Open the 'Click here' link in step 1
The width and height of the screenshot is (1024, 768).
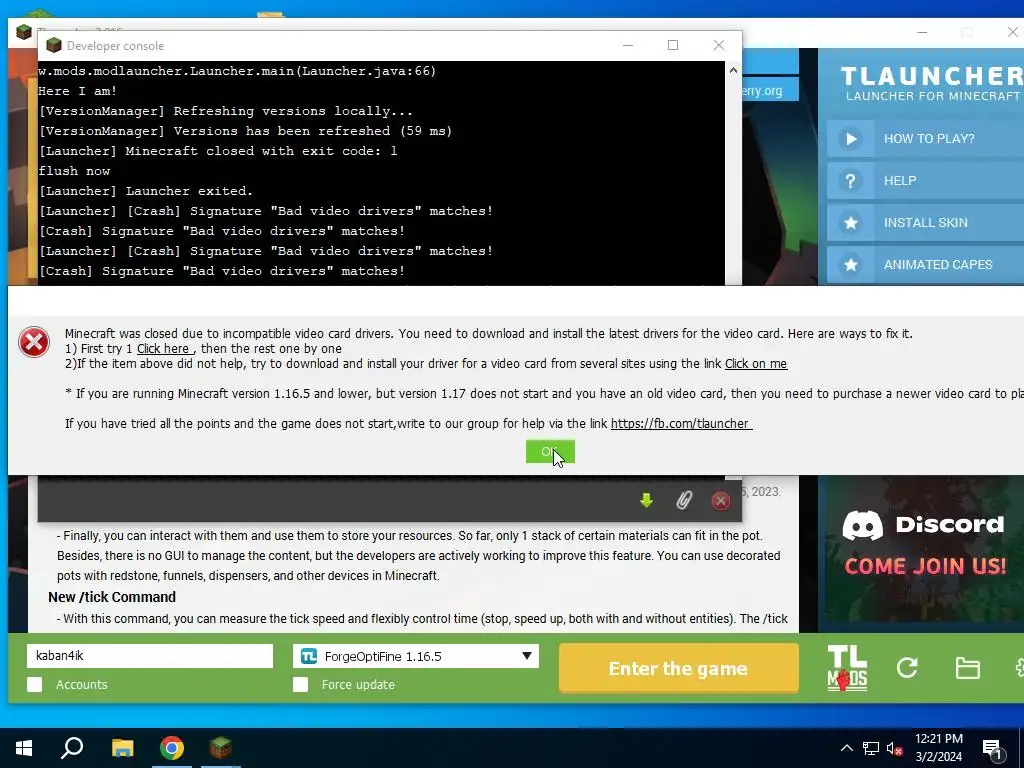point(163,349)
